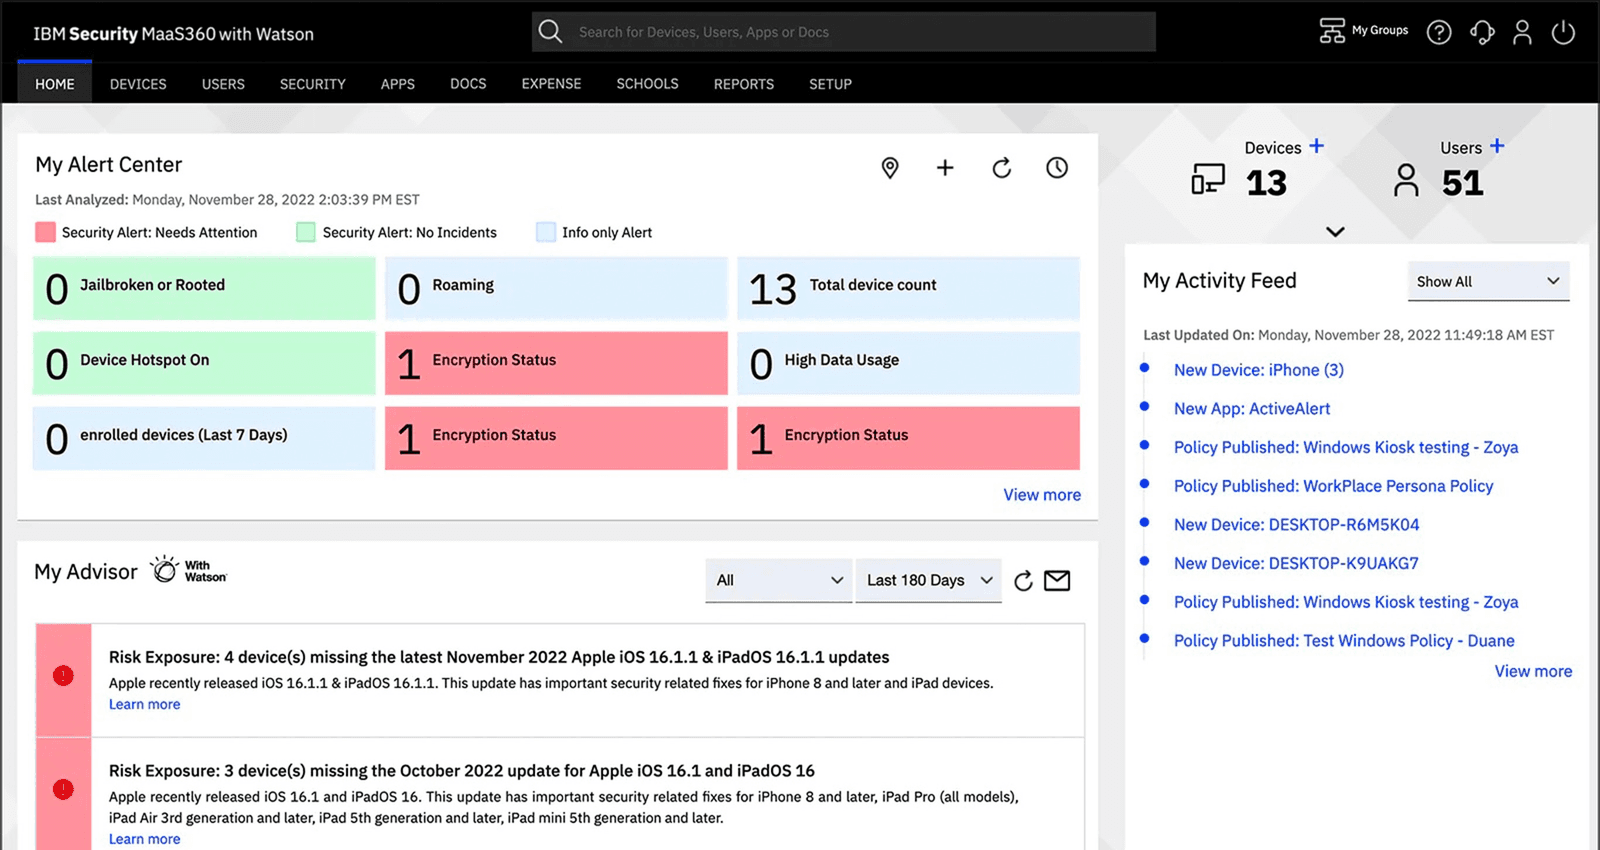Add a device with the plus icon
This screenshot has height=850, width=1600.
[x=1317, y=146]
